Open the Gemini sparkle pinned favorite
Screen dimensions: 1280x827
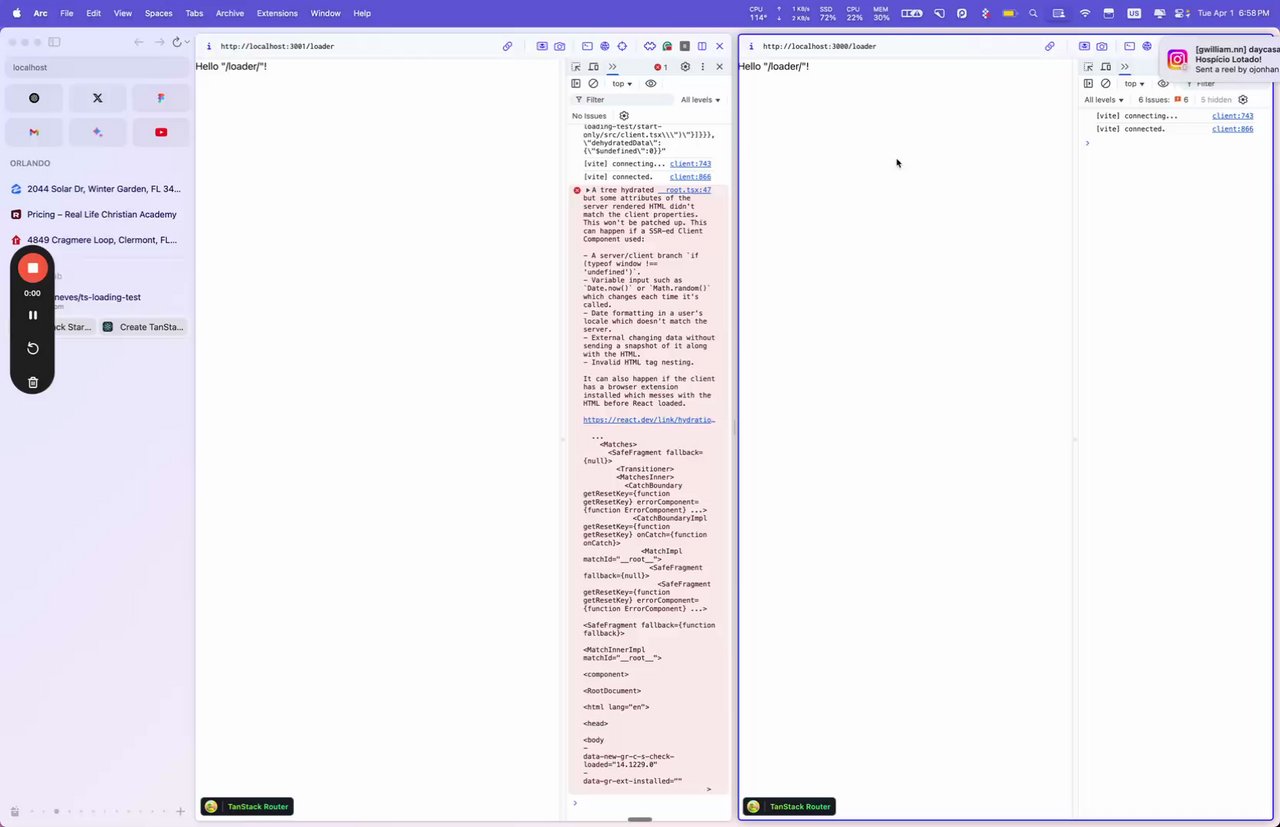(97, 132)
